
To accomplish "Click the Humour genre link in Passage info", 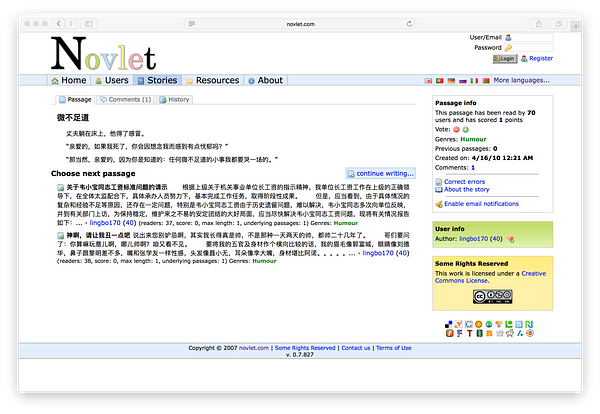I will 473,139.
